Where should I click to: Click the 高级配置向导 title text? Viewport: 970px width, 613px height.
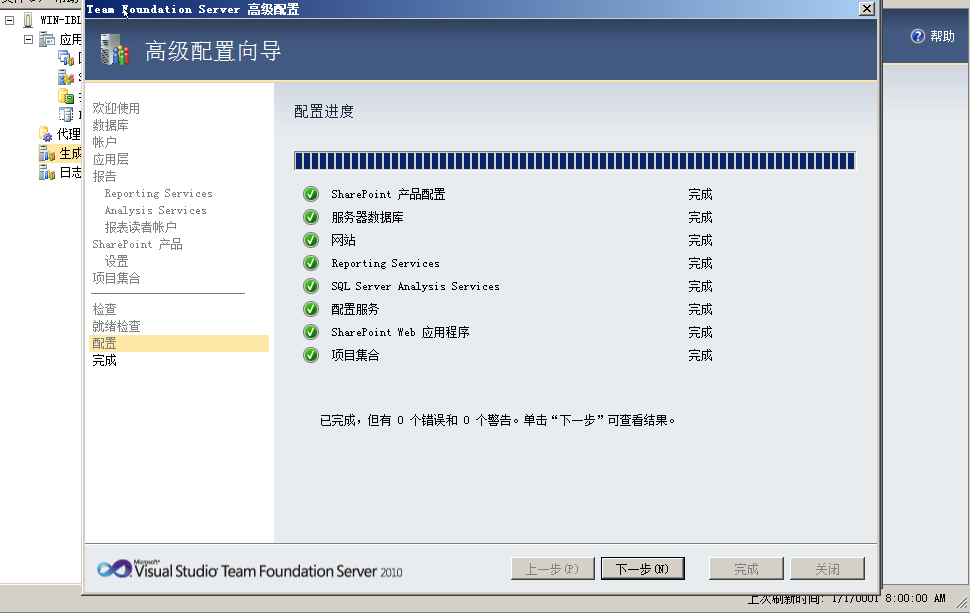click(213, 51)
